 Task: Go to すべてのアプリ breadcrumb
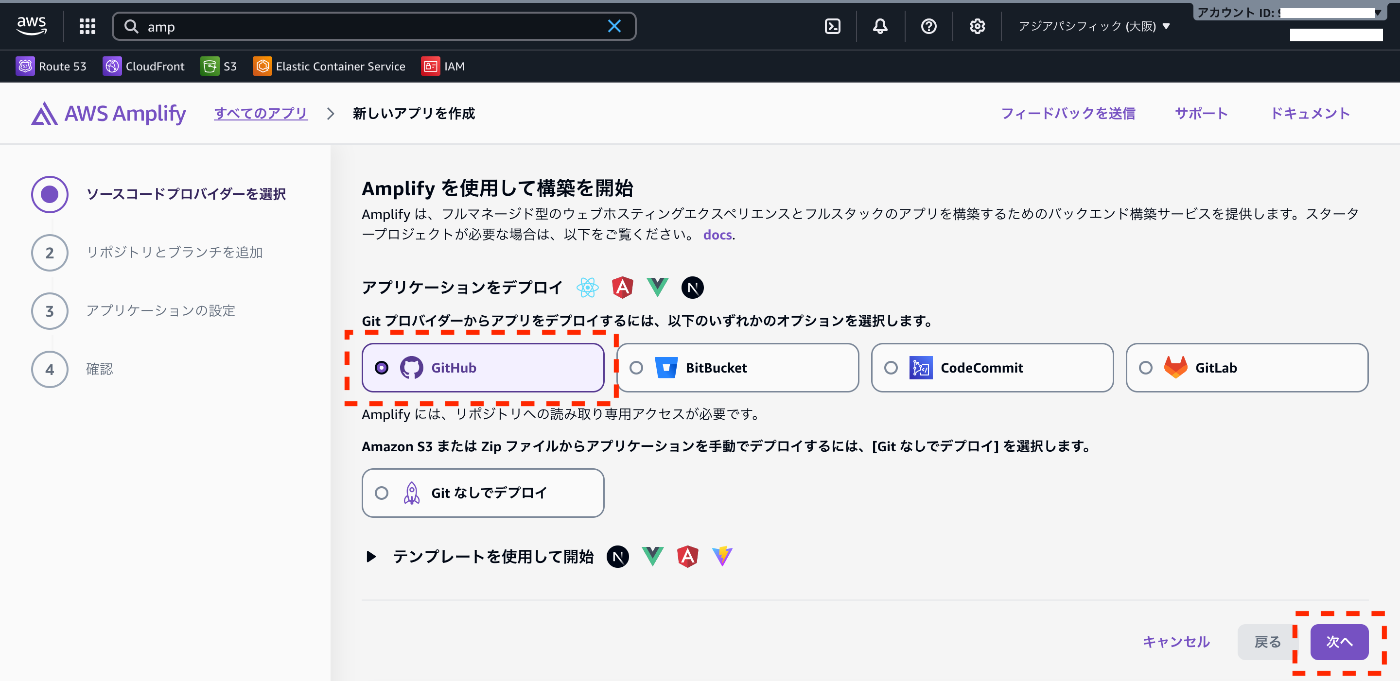261,113
